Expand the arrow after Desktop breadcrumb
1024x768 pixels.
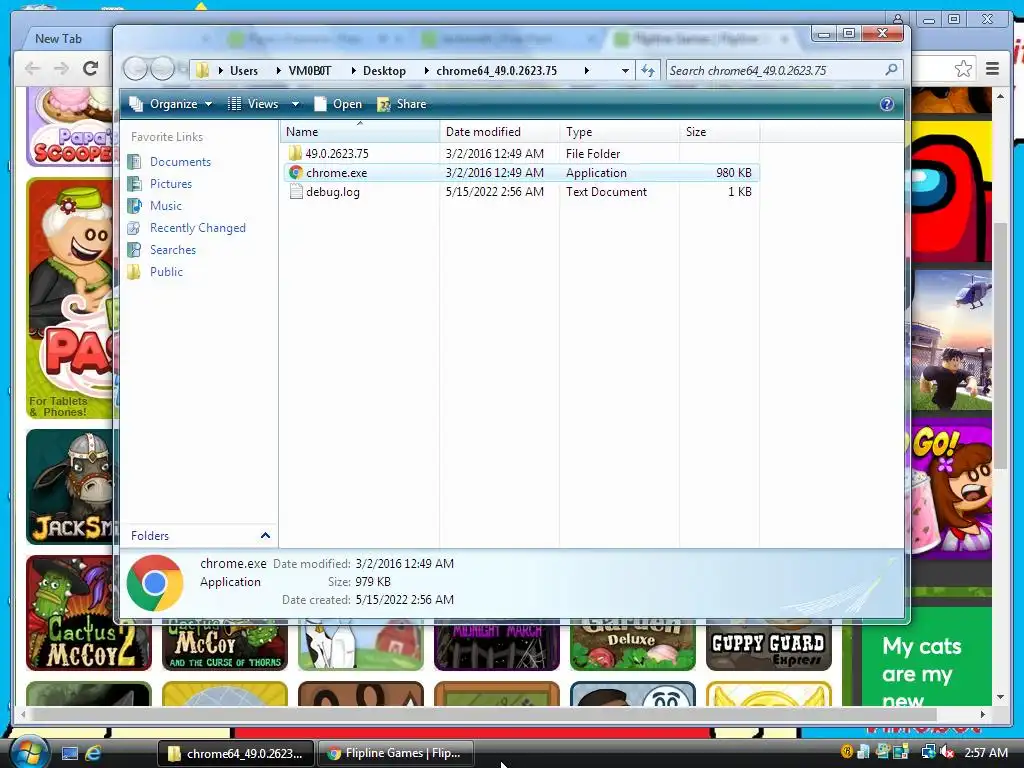[426, 71]
